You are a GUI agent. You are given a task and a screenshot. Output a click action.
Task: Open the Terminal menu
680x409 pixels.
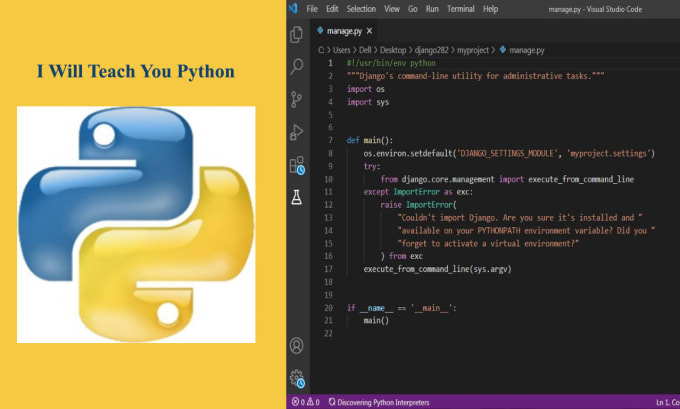(461, 9)
